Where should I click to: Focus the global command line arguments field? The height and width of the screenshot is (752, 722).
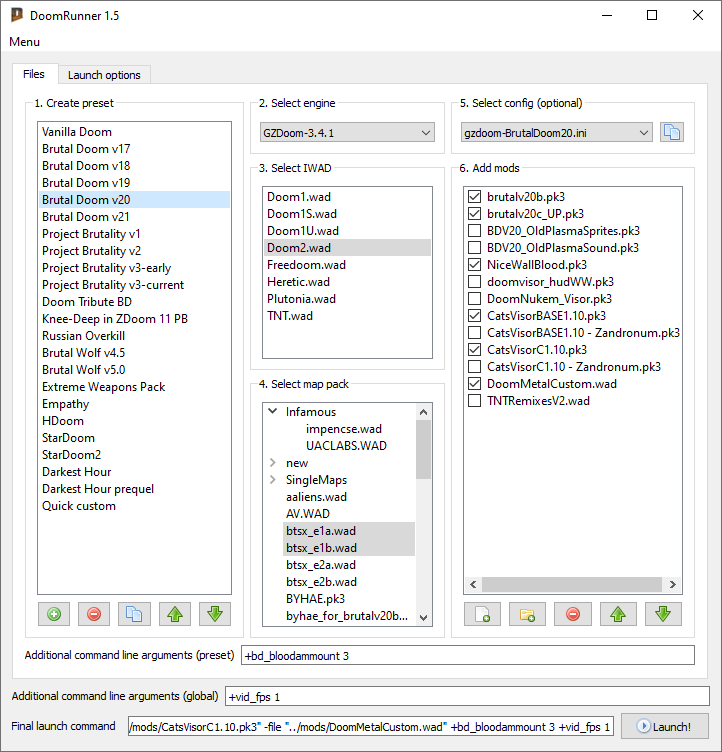467,696
